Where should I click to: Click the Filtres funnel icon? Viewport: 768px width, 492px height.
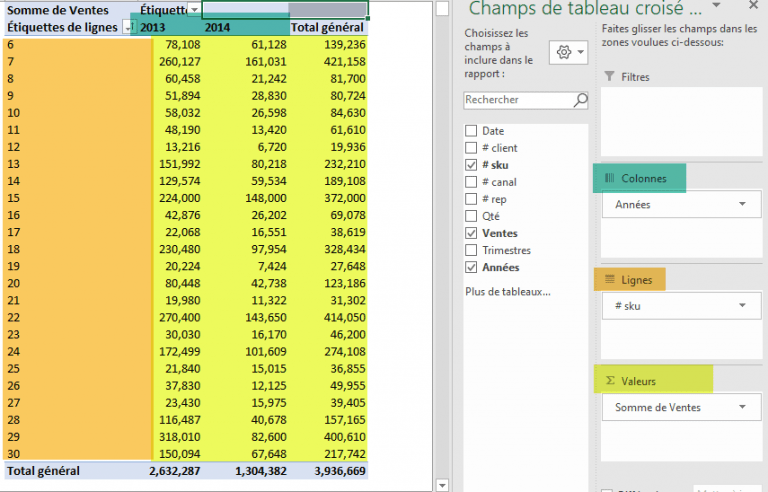(x=609, y=76)
